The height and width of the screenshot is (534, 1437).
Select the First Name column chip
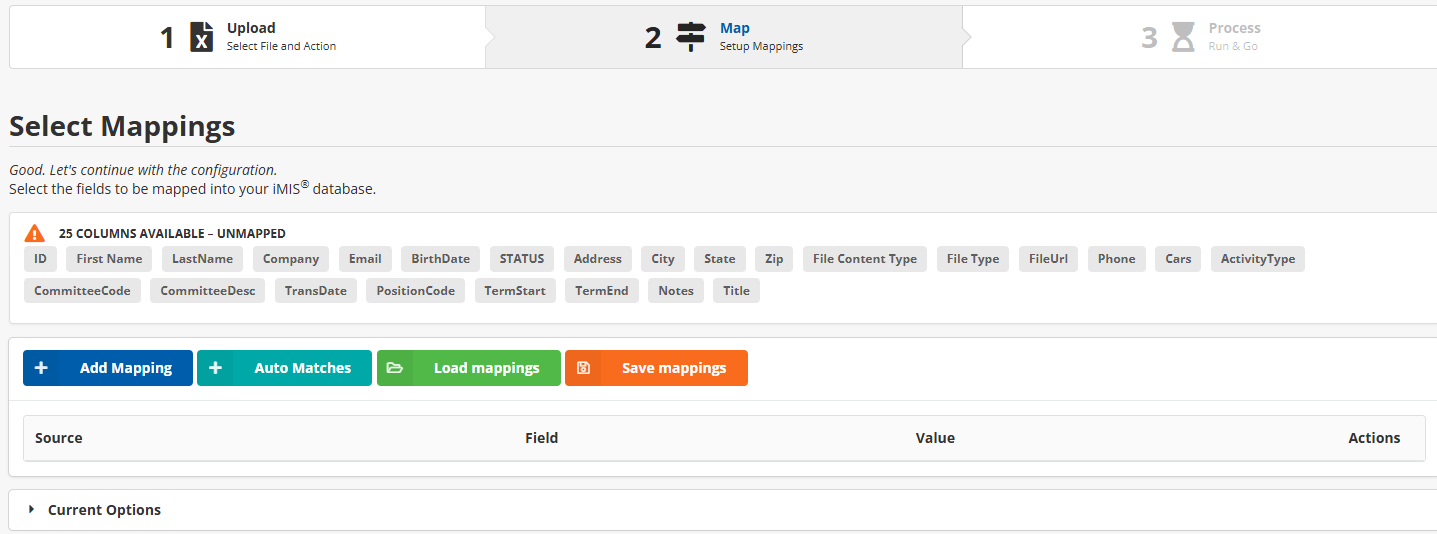(x=109, y=259)
